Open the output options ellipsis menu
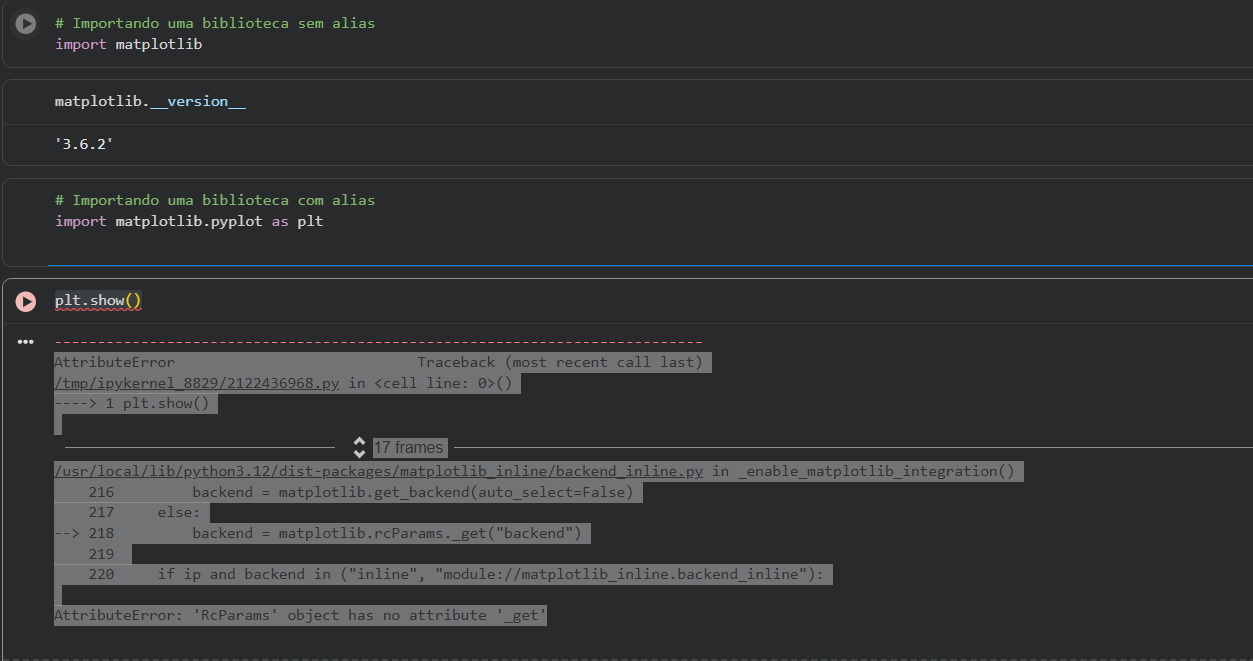Viewport: 1253px width, 661px height. (26, 342)
